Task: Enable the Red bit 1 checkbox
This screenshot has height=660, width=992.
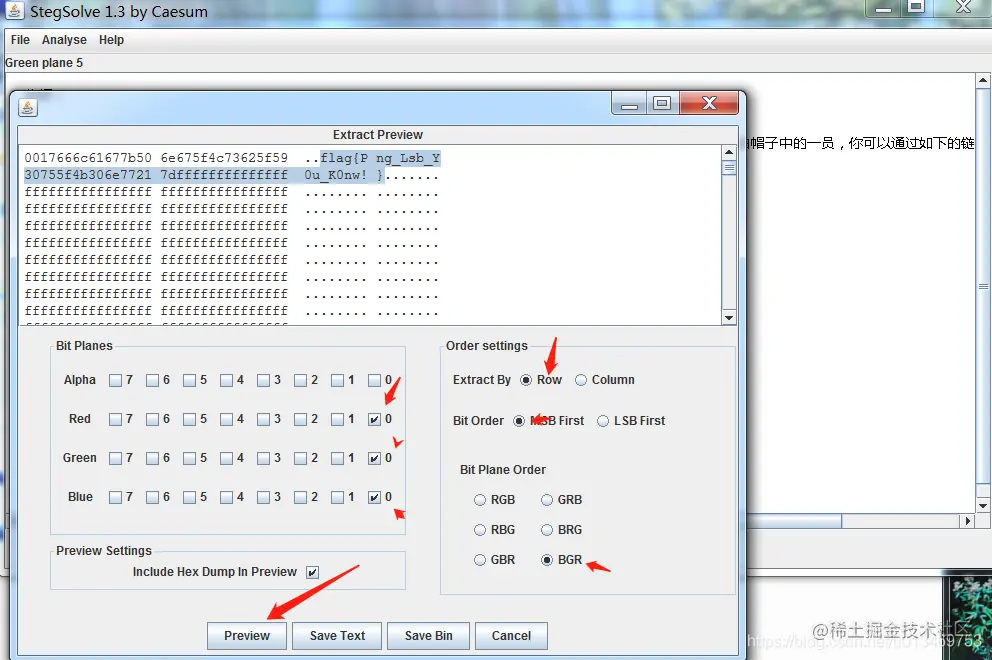Action: tap(337, 419)
